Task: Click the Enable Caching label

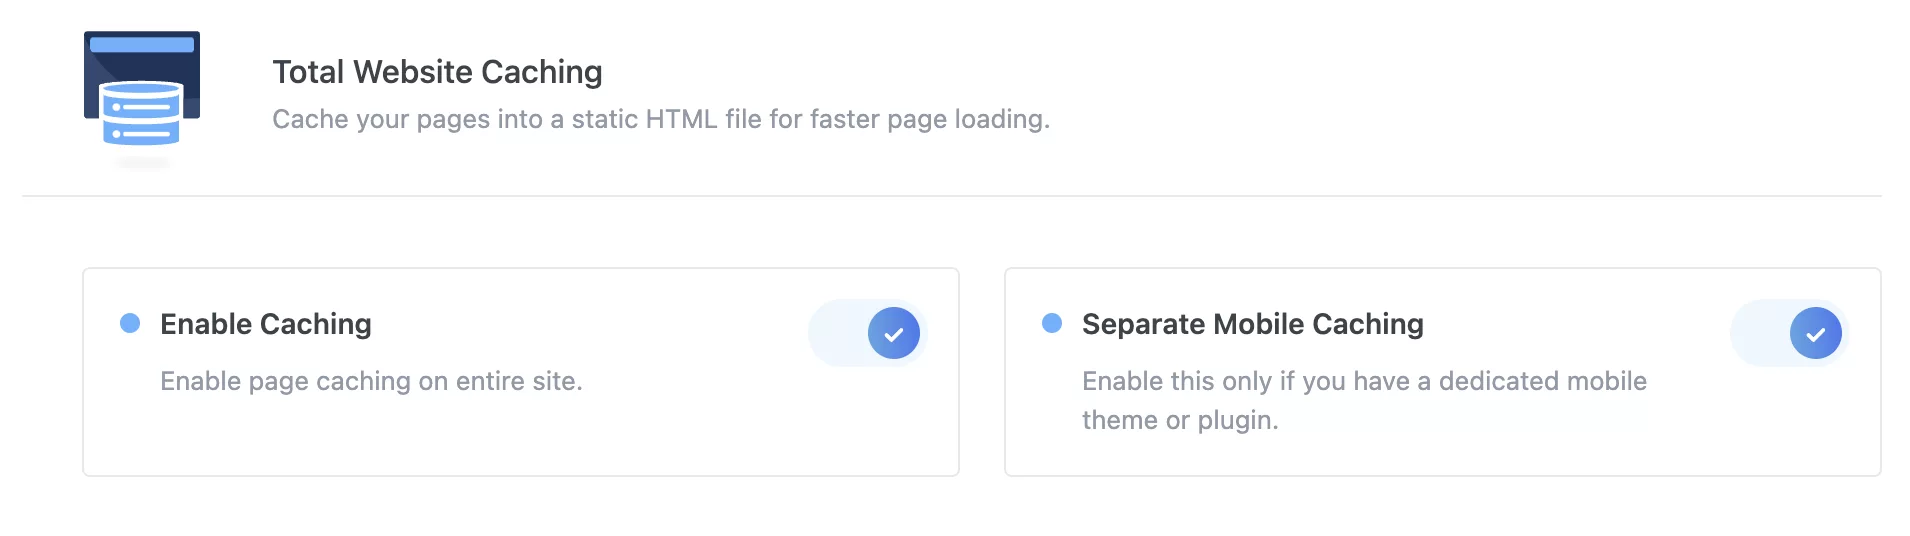Action: (266, 324)
